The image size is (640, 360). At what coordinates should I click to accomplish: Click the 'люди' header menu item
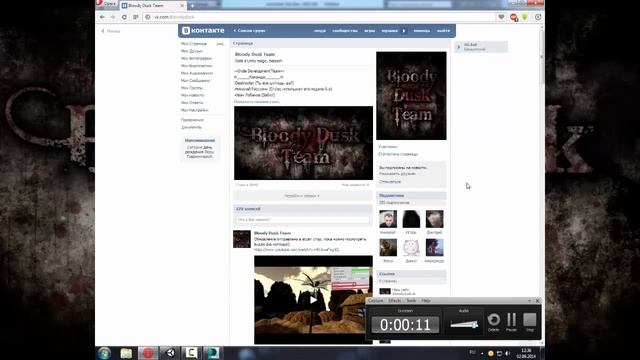click(320, 31)
